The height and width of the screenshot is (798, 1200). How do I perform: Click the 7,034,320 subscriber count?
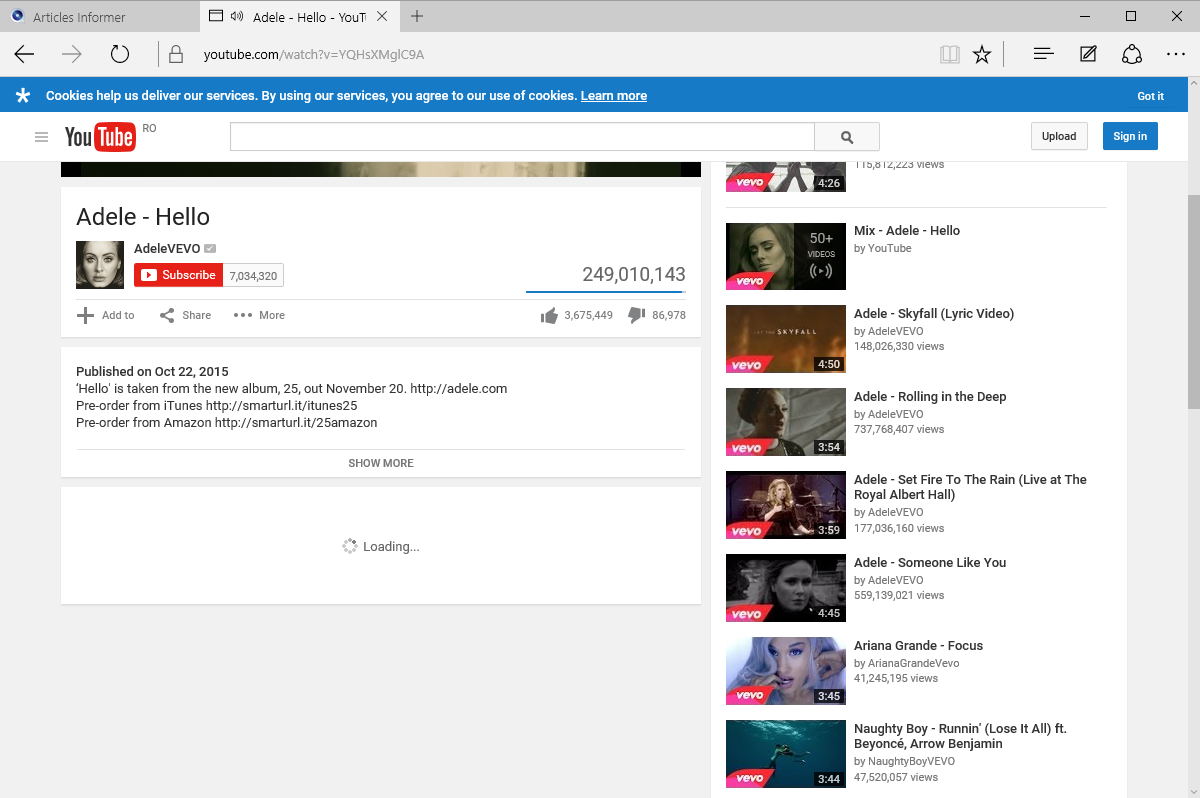(x=253, y=276)
